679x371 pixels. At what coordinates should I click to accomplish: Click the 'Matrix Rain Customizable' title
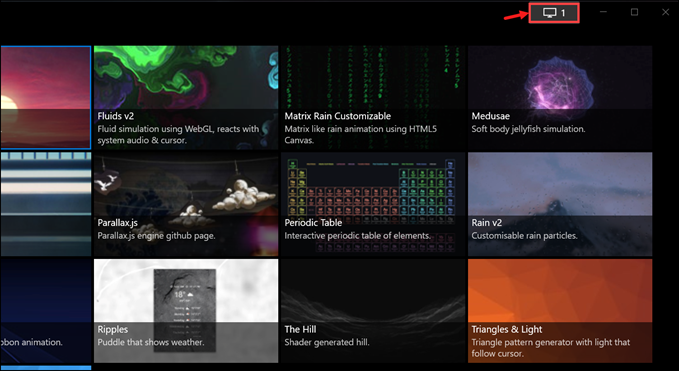338,116
